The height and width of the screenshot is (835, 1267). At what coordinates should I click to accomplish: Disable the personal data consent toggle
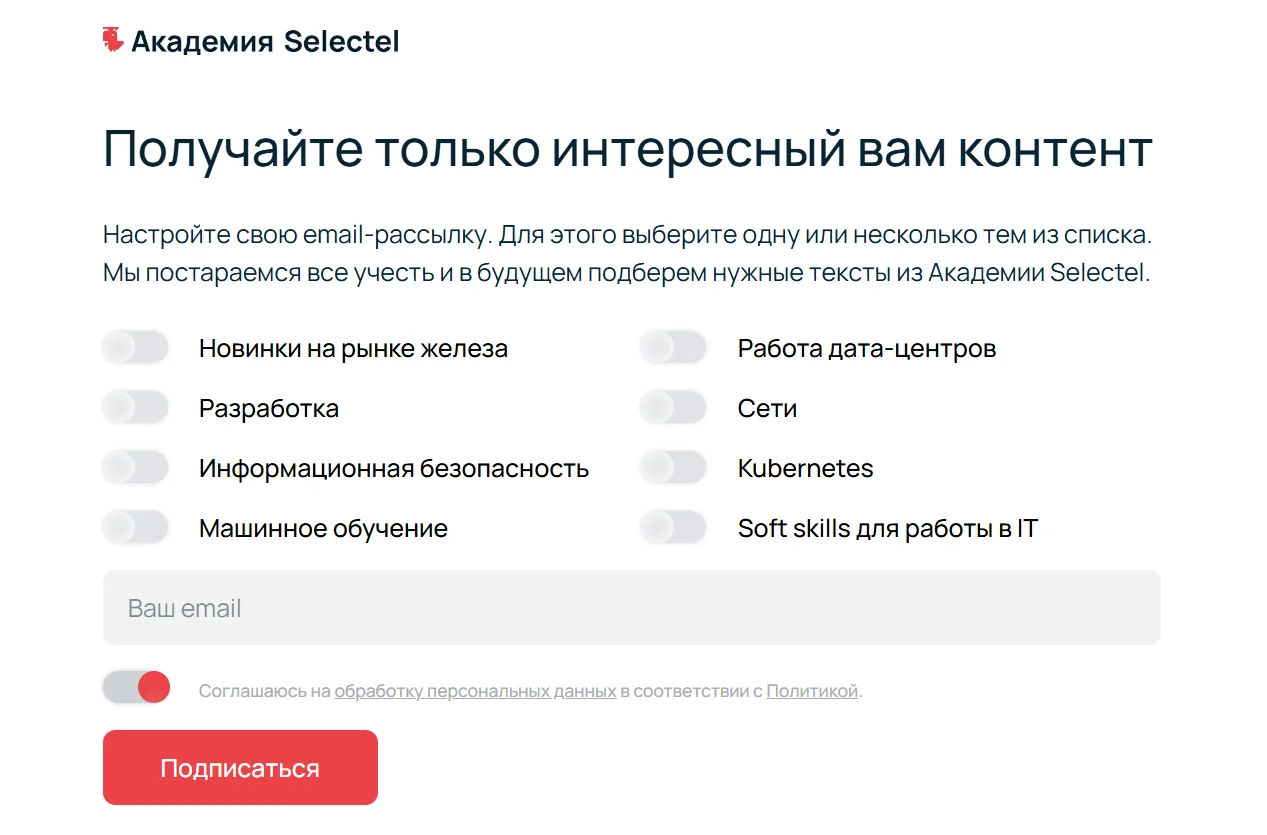(x=136, y=687)
